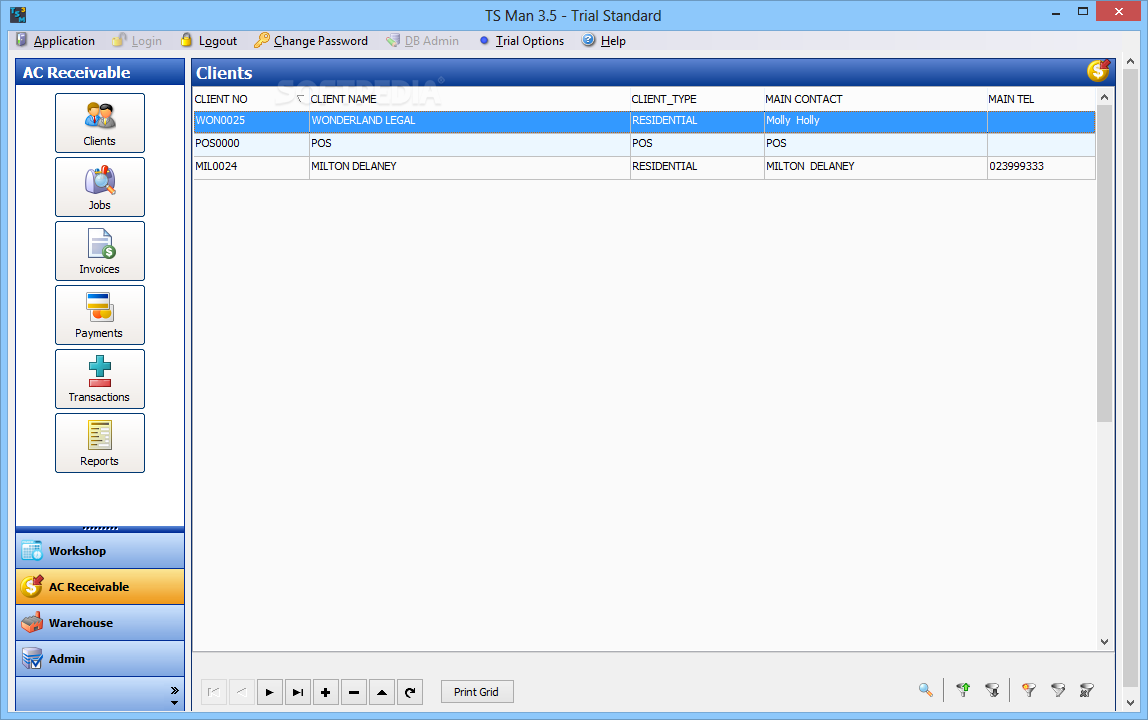Click the DB Admin menu item
This screenshot has height=720, width=1148.
pyautogui.click(x=423, y=41)
